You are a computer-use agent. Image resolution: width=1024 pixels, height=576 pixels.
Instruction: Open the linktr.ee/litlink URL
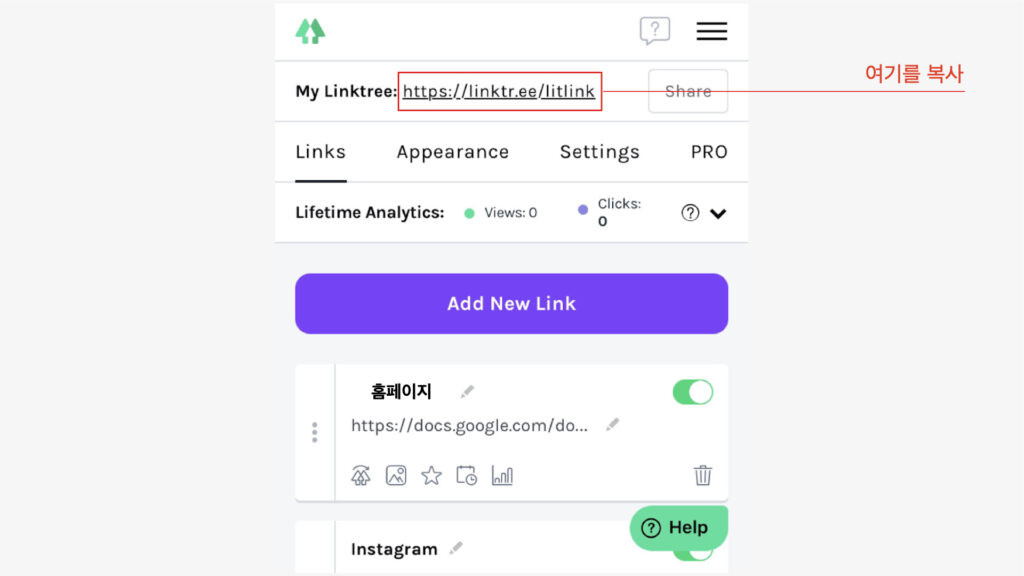click(498, 91)
